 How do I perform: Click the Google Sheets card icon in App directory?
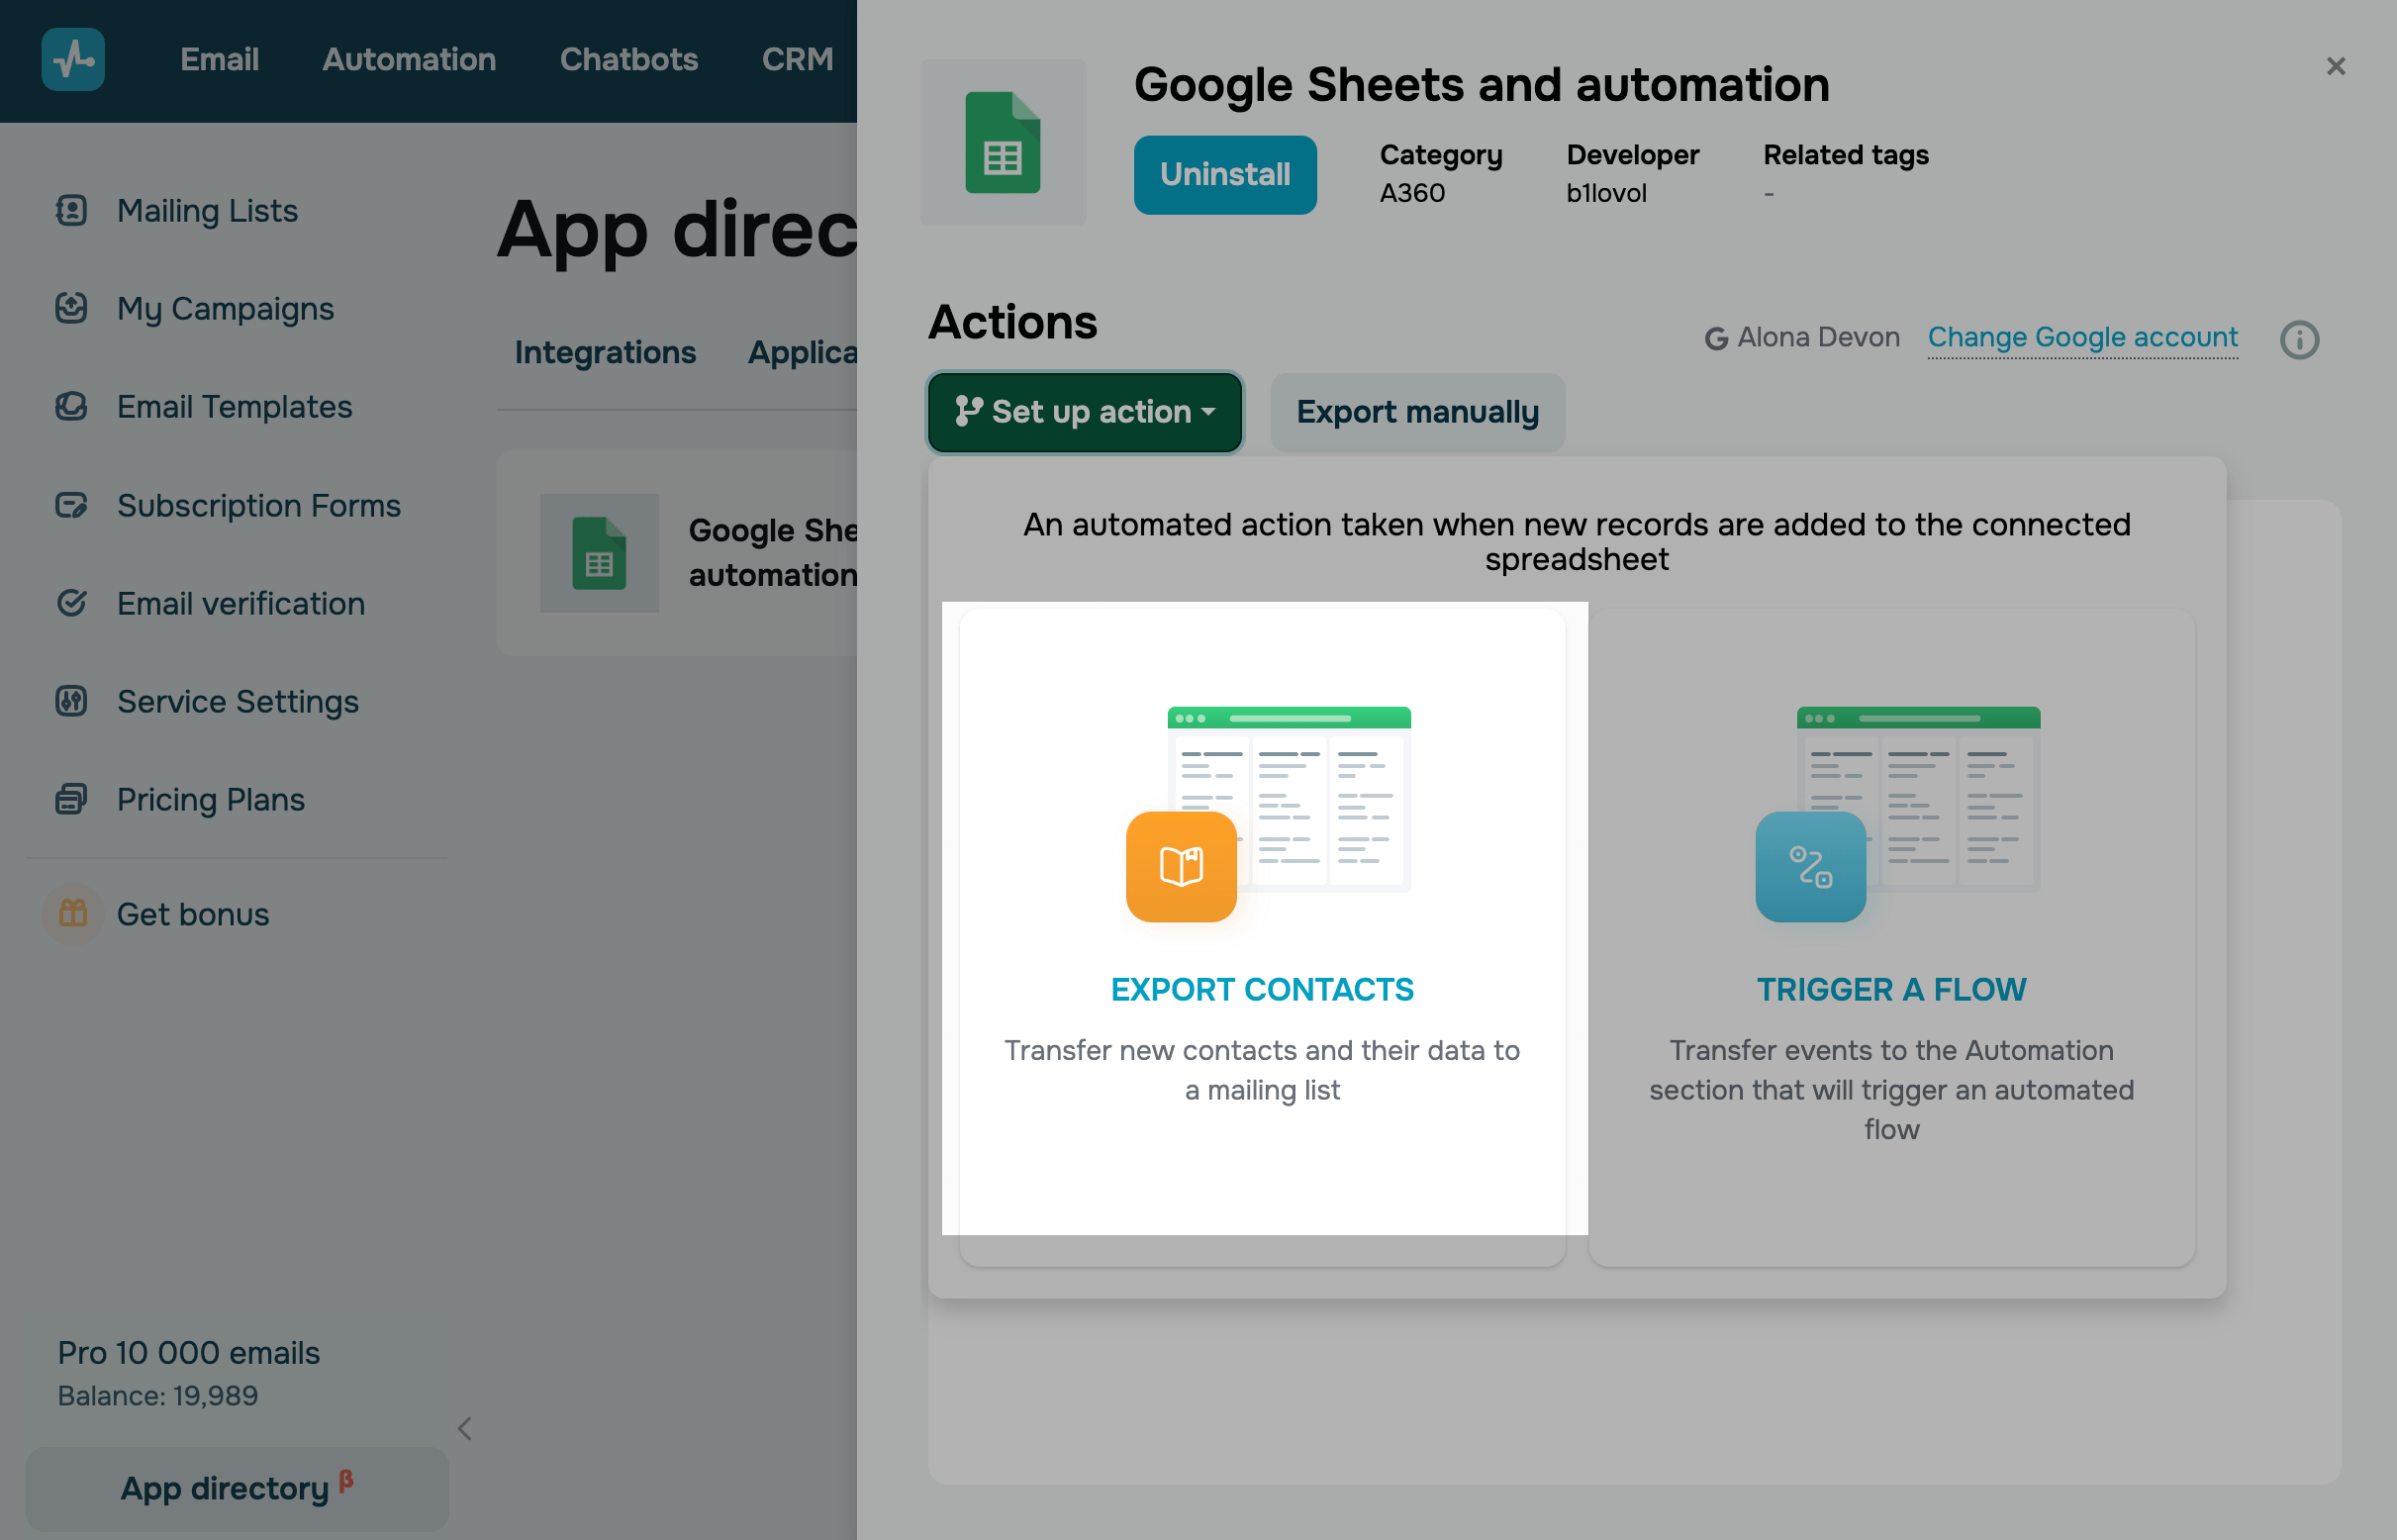coord(599,553)
